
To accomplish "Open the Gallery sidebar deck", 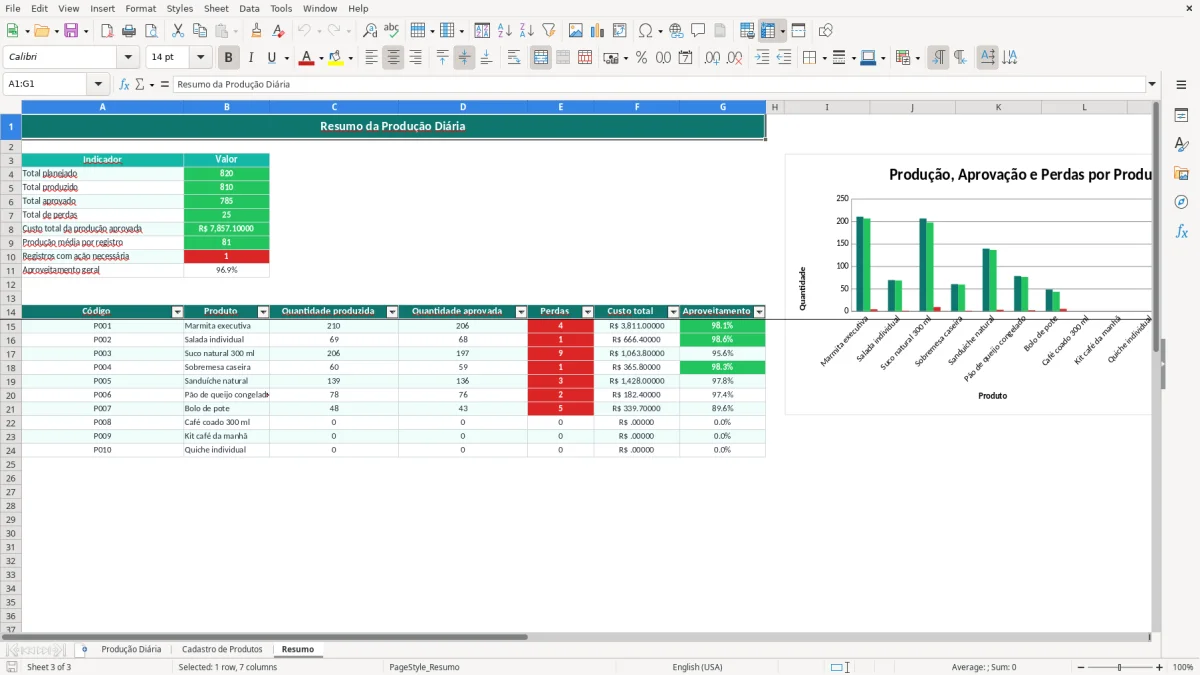I will coord(1181,173).
